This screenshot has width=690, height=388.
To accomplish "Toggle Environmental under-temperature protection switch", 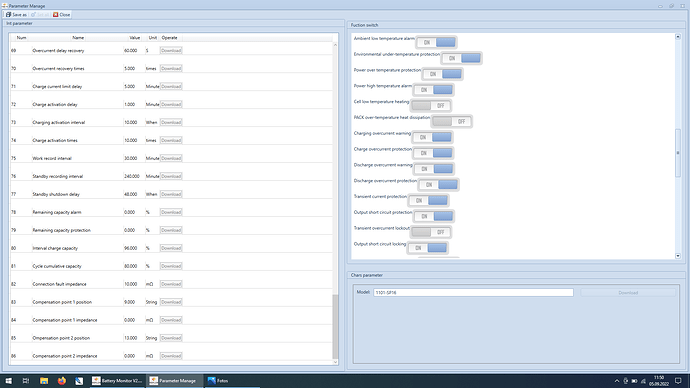I will click(x=461, y=58).
